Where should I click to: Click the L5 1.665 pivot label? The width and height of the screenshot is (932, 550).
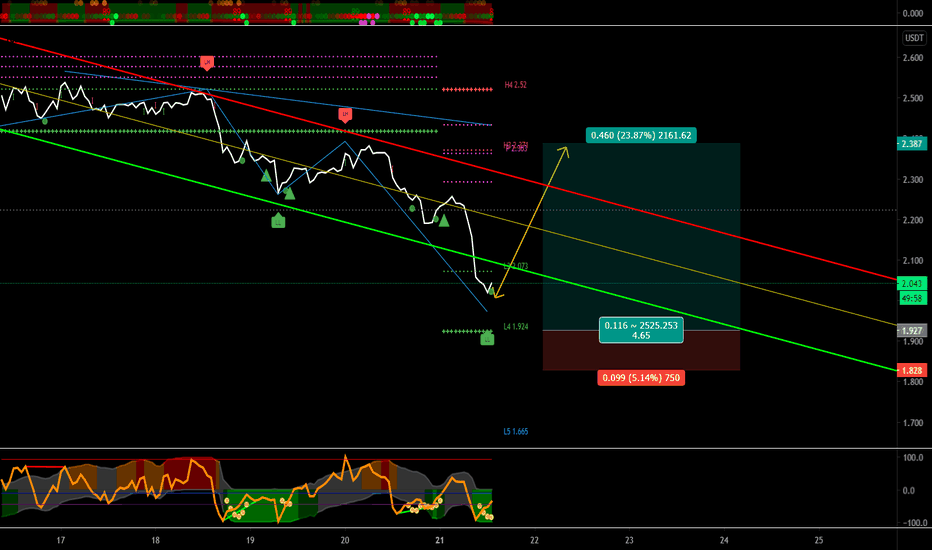point(515,432)
